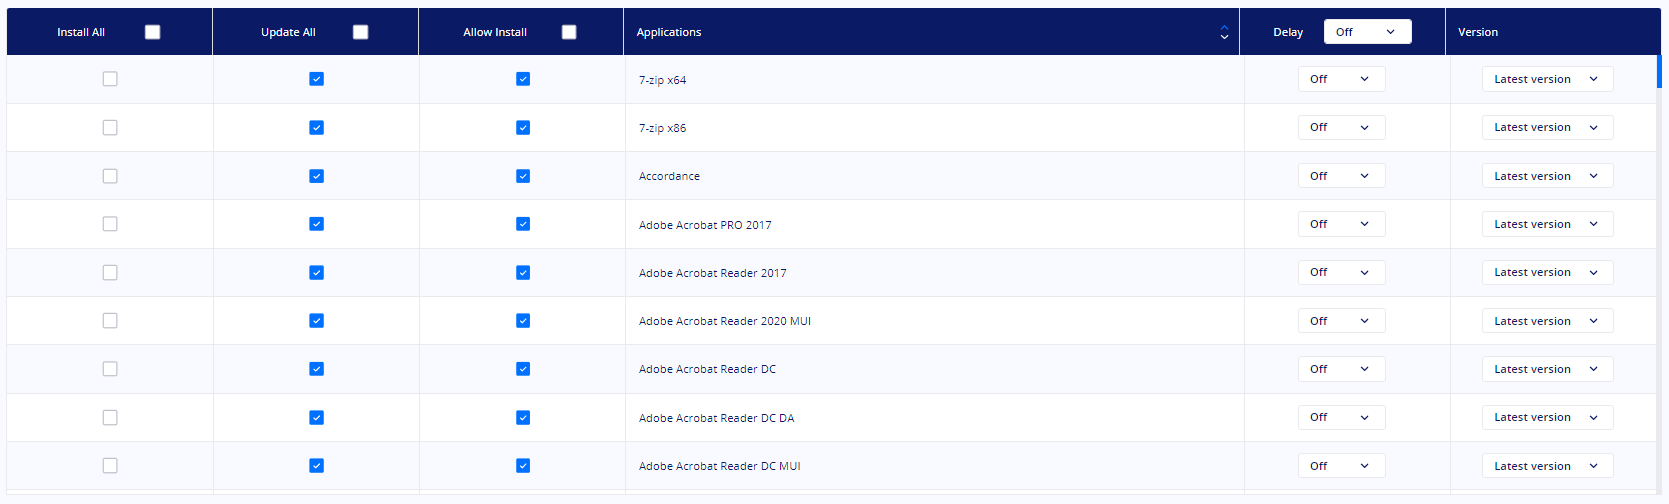
Task: Check the Allow Install header checkbox
Action: click(x=569, y=32)
